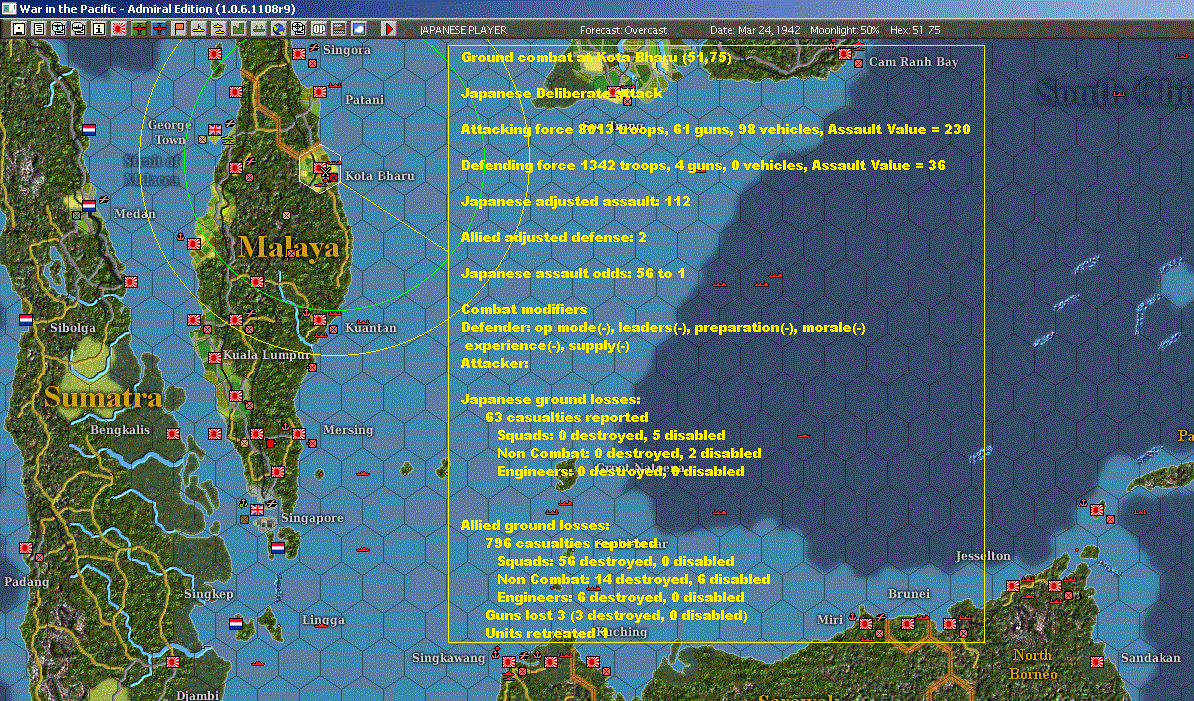
Task: Click the 'Defending force 1342 troops' line
Action: pos(703,165)
